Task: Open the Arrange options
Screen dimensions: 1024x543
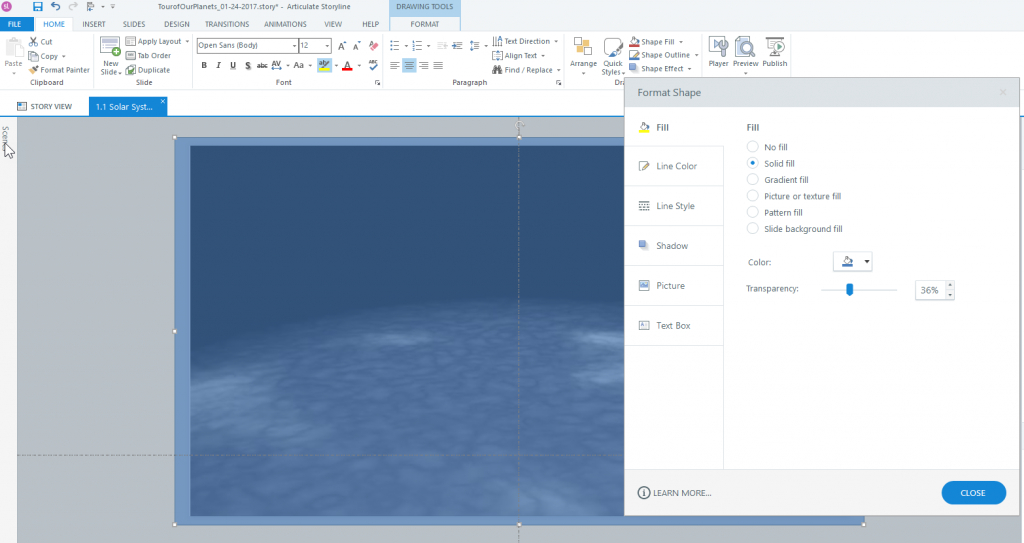Action: 583,56
